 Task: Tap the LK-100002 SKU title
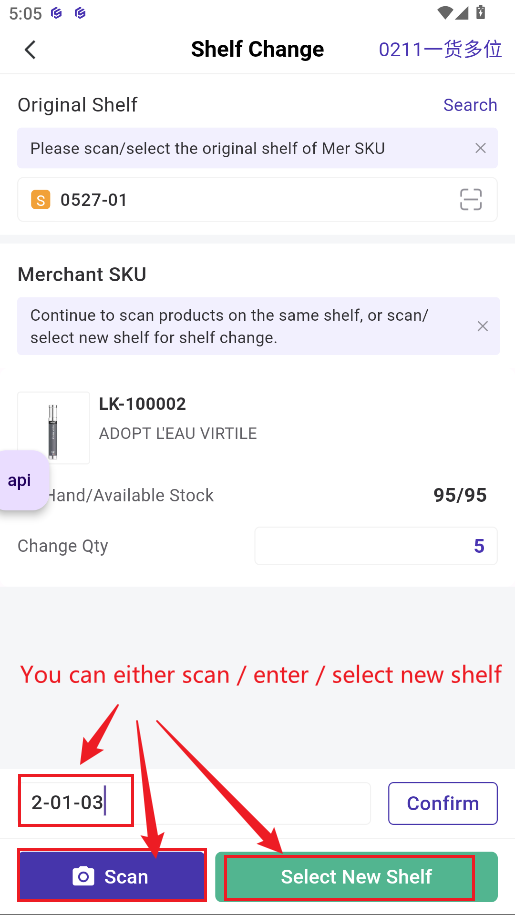click(x=142, y=404)
